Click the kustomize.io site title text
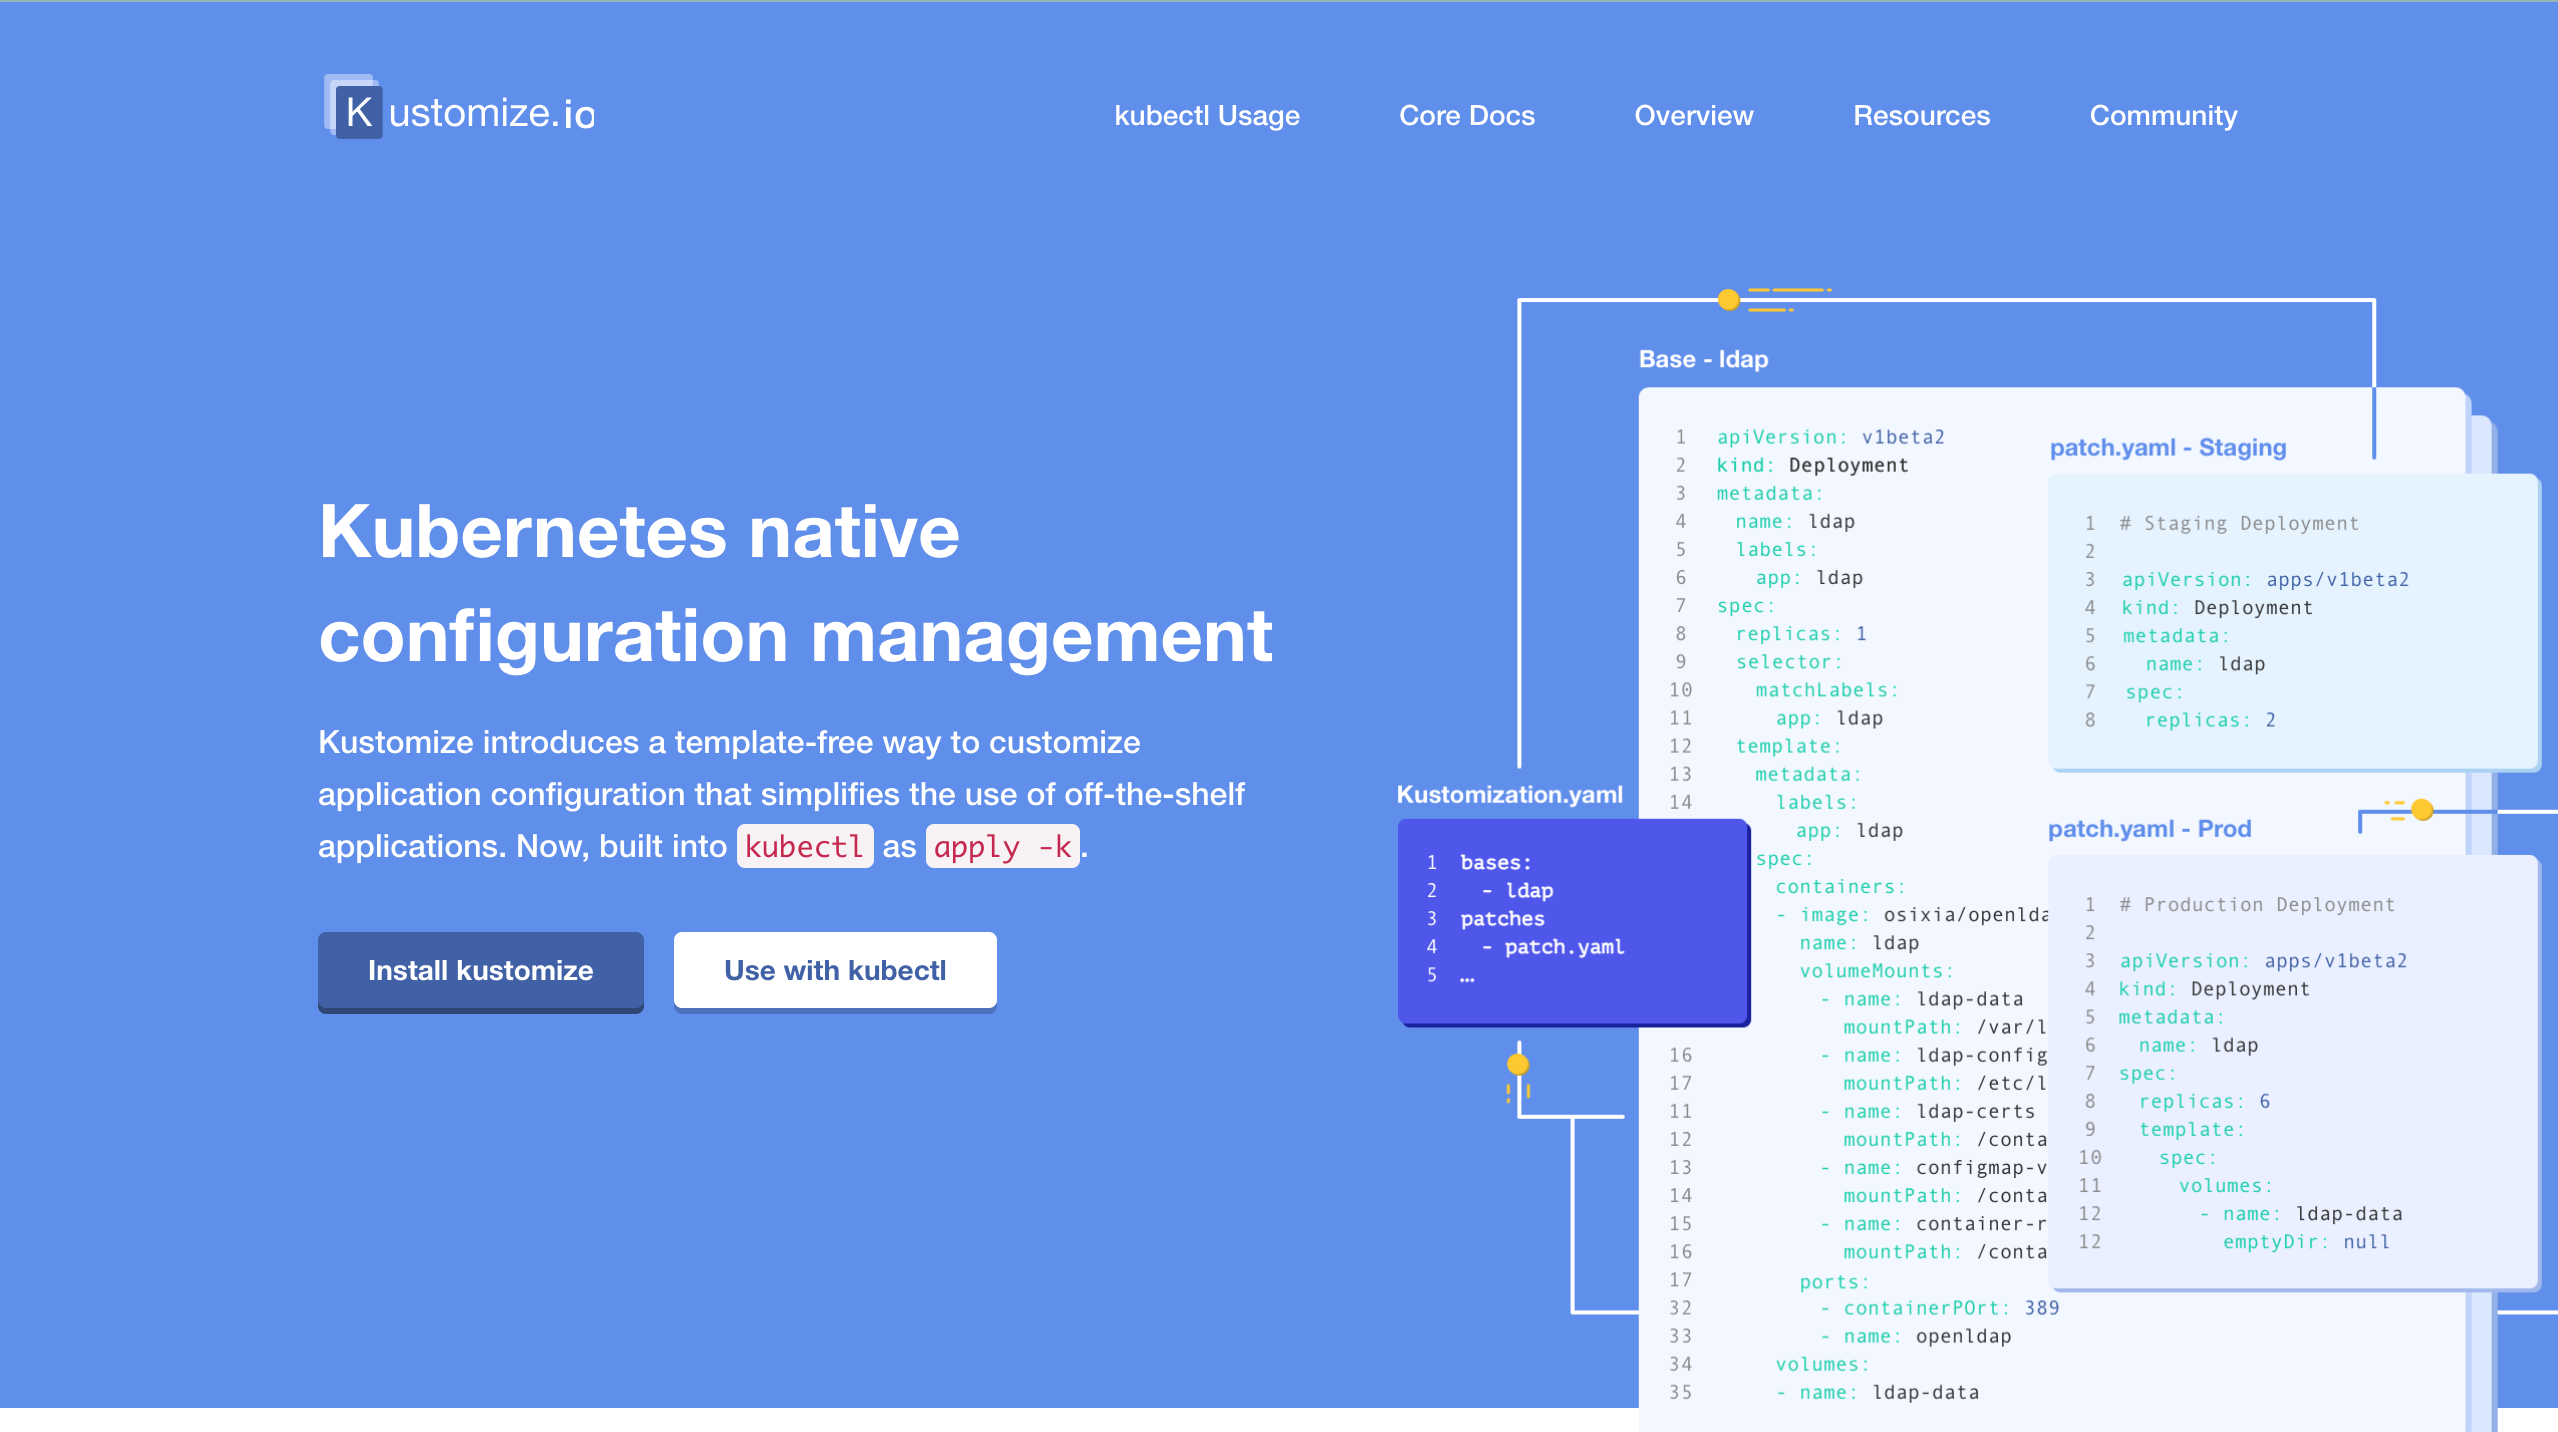 (x=491, y=114)
